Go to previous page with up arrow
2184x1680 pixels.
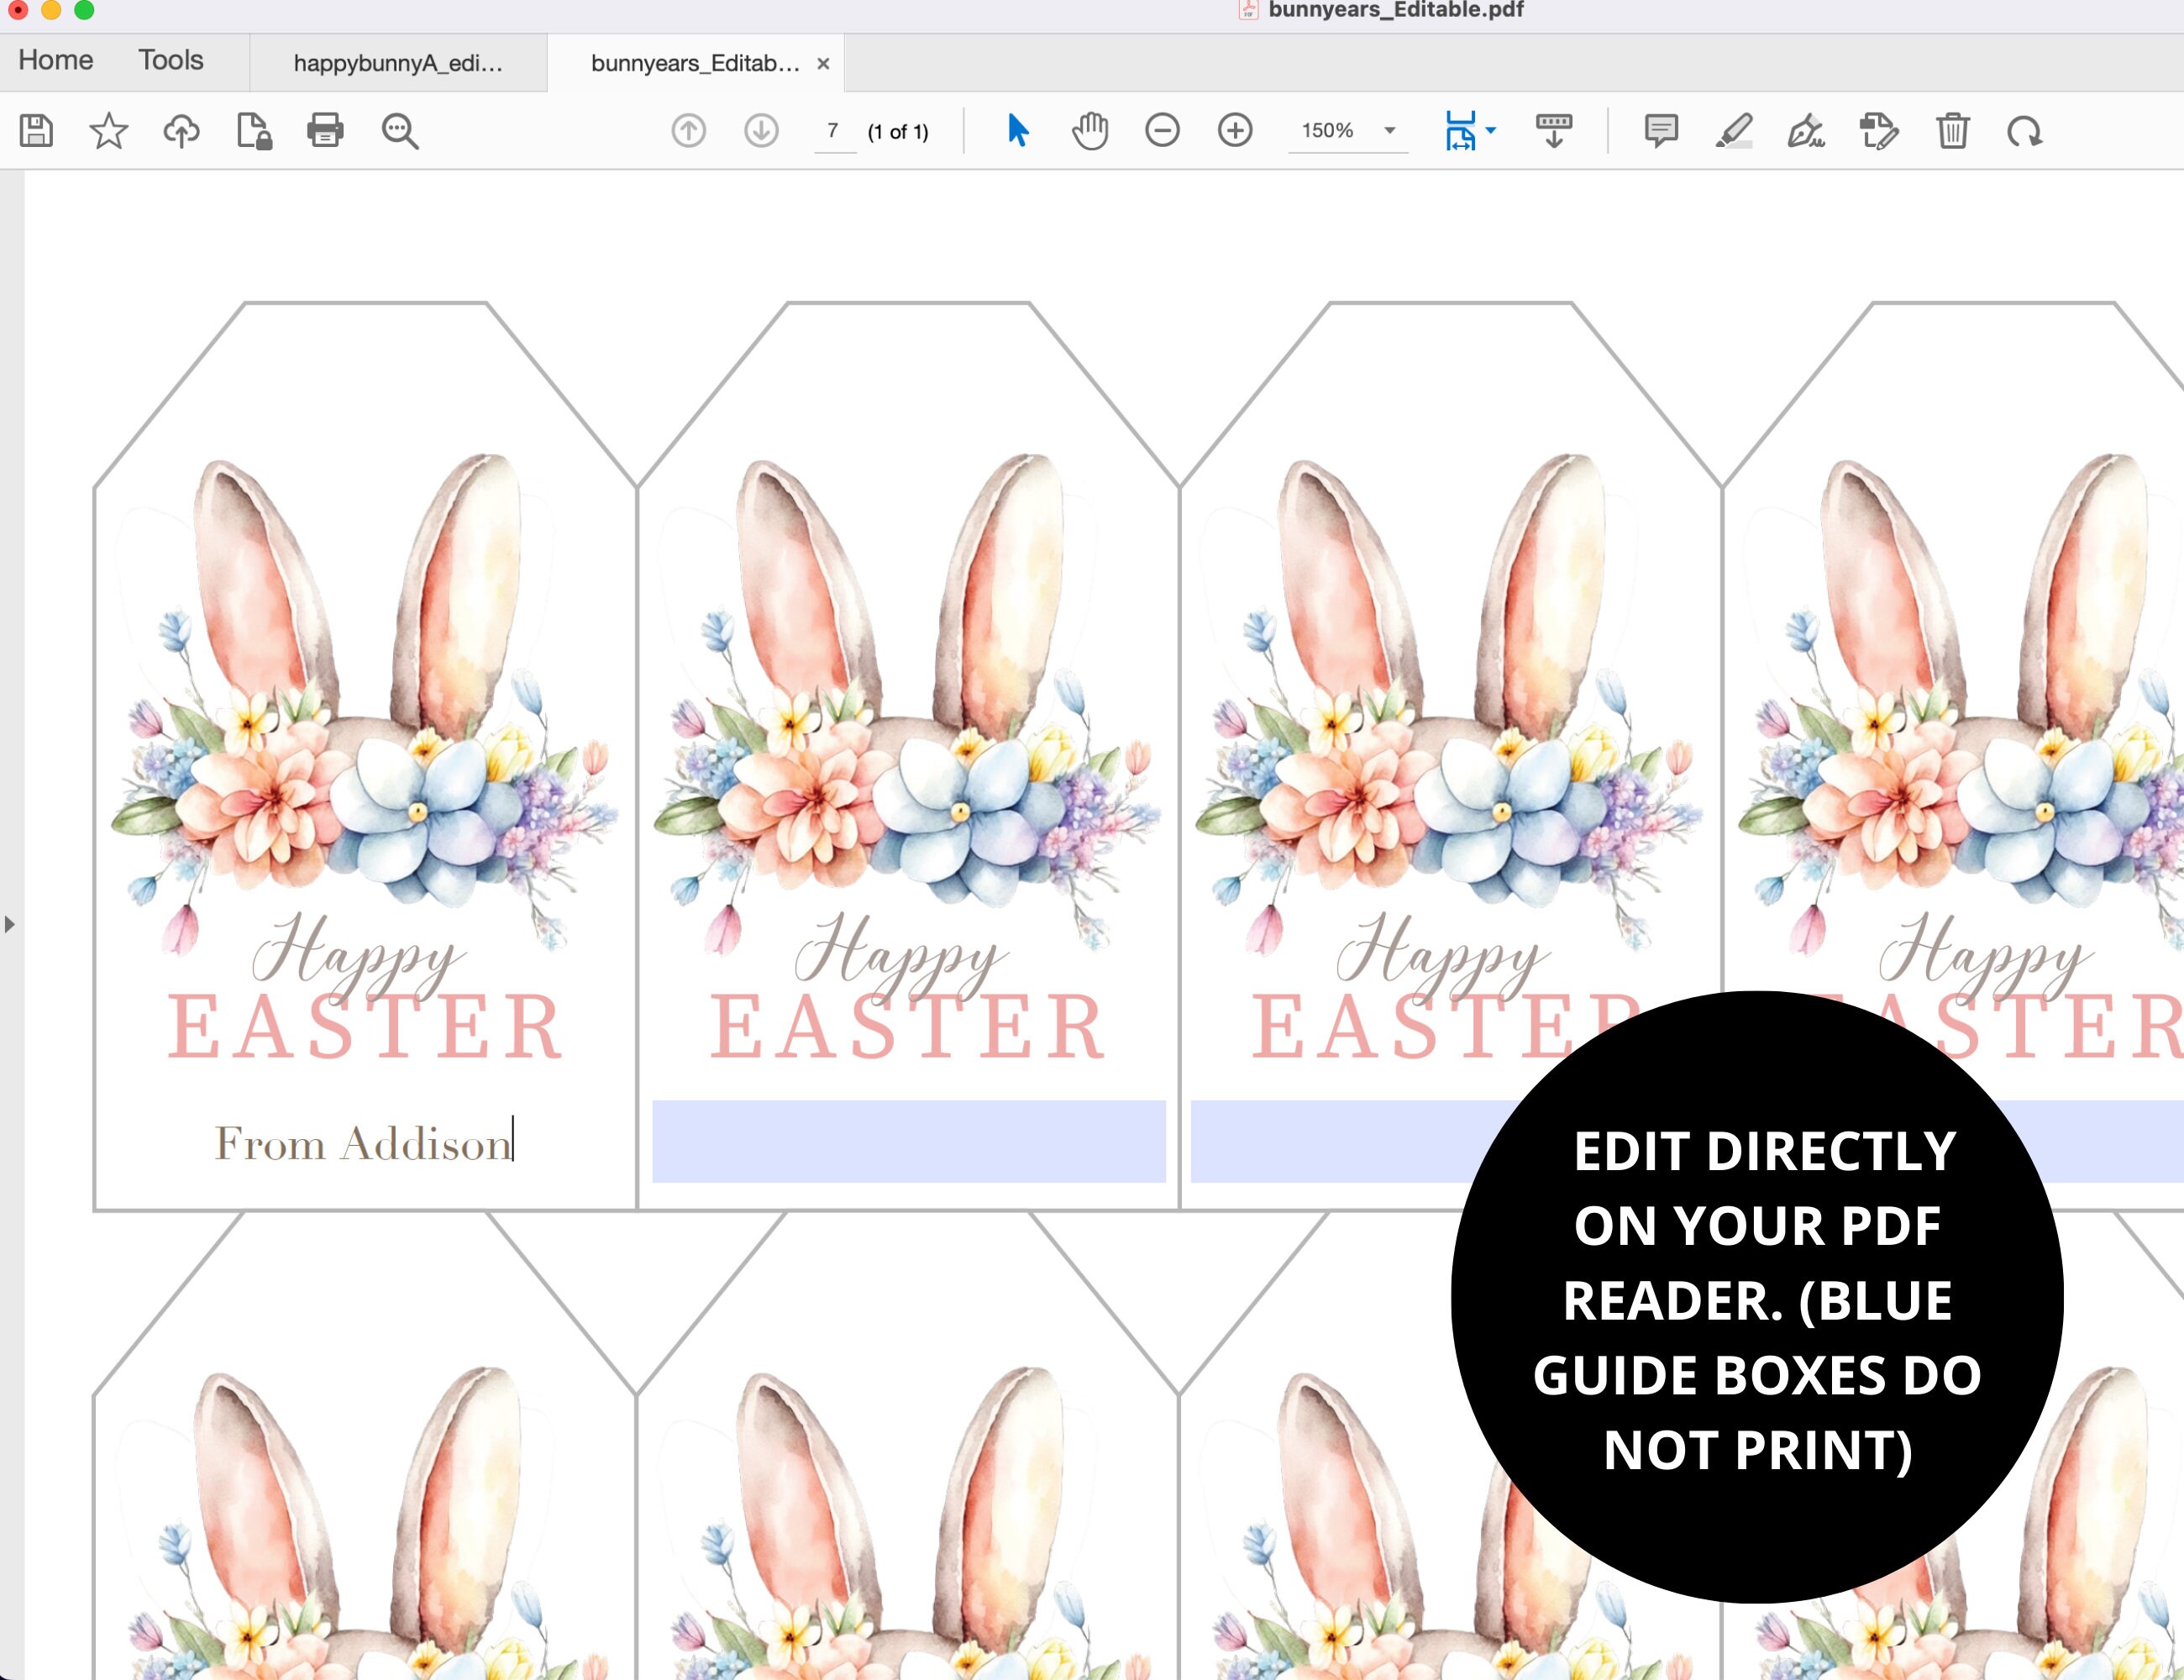688,130
